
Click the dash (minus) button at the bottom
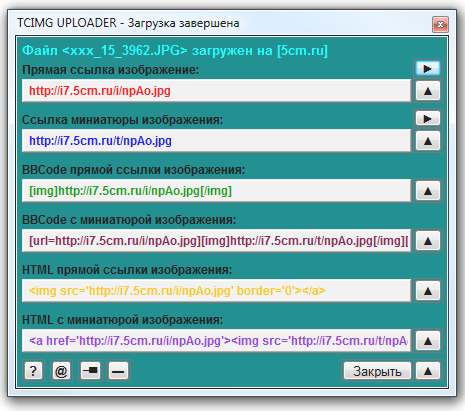click(118, 371)
